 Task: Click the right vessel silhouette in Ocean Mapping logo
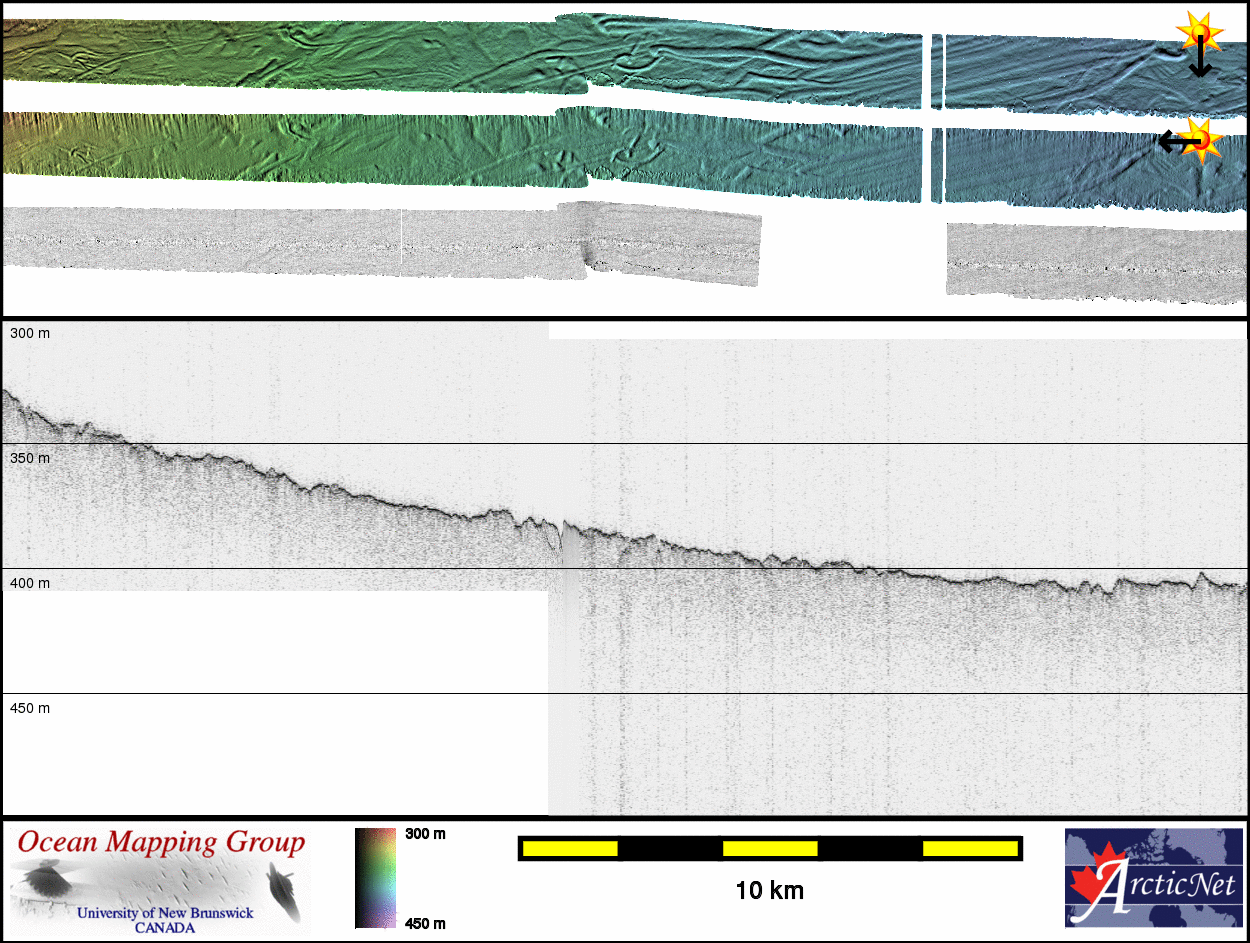coord(284,889)
